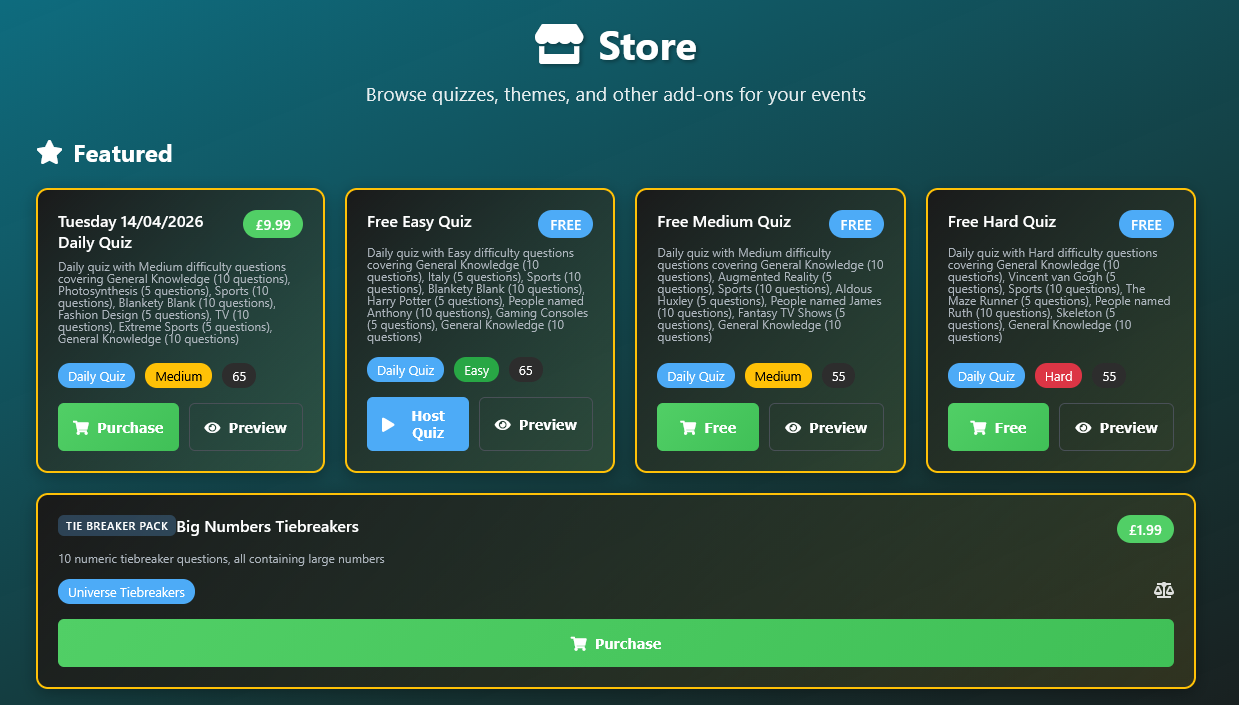Preview the Free Medium Quiz
This screenshot has width=1239, height=705.
click(x=826, y=427)
